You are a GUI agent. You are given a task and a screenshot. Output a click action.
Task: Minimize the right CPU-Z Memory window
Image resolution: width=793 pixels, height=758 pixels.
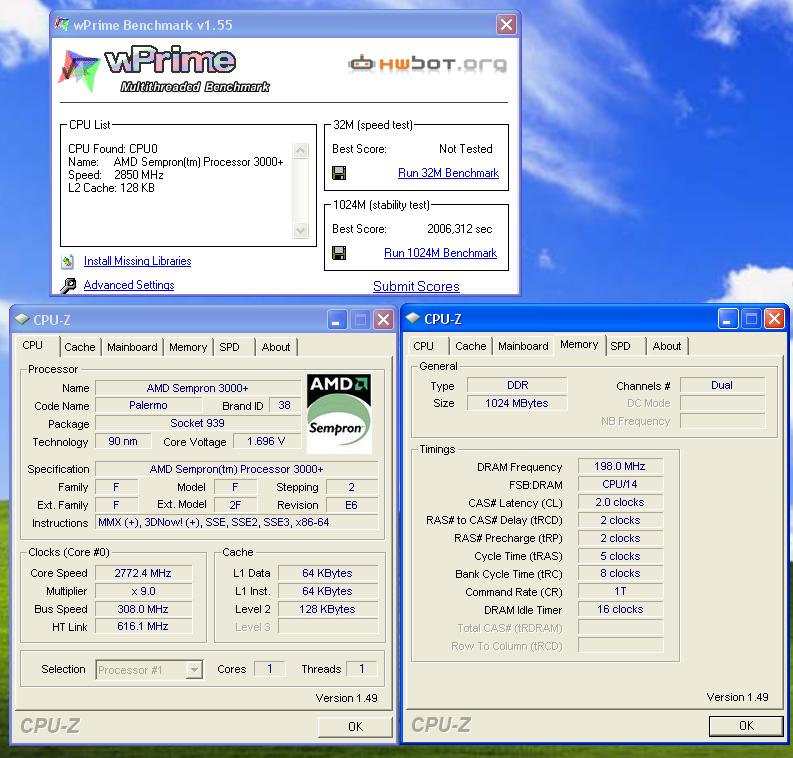click(x=727, y=319)
